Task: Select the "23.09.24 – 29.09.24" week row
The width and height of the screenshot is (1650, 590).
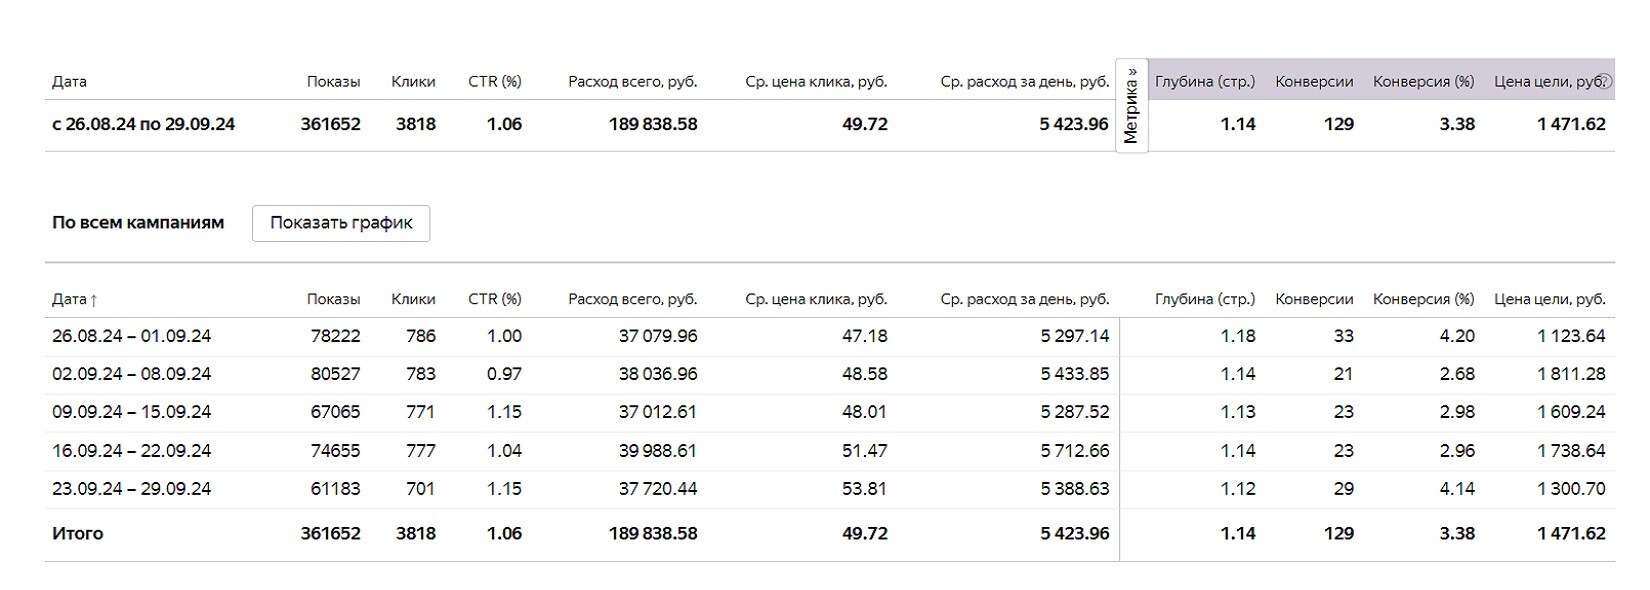Action: [131, 489]
